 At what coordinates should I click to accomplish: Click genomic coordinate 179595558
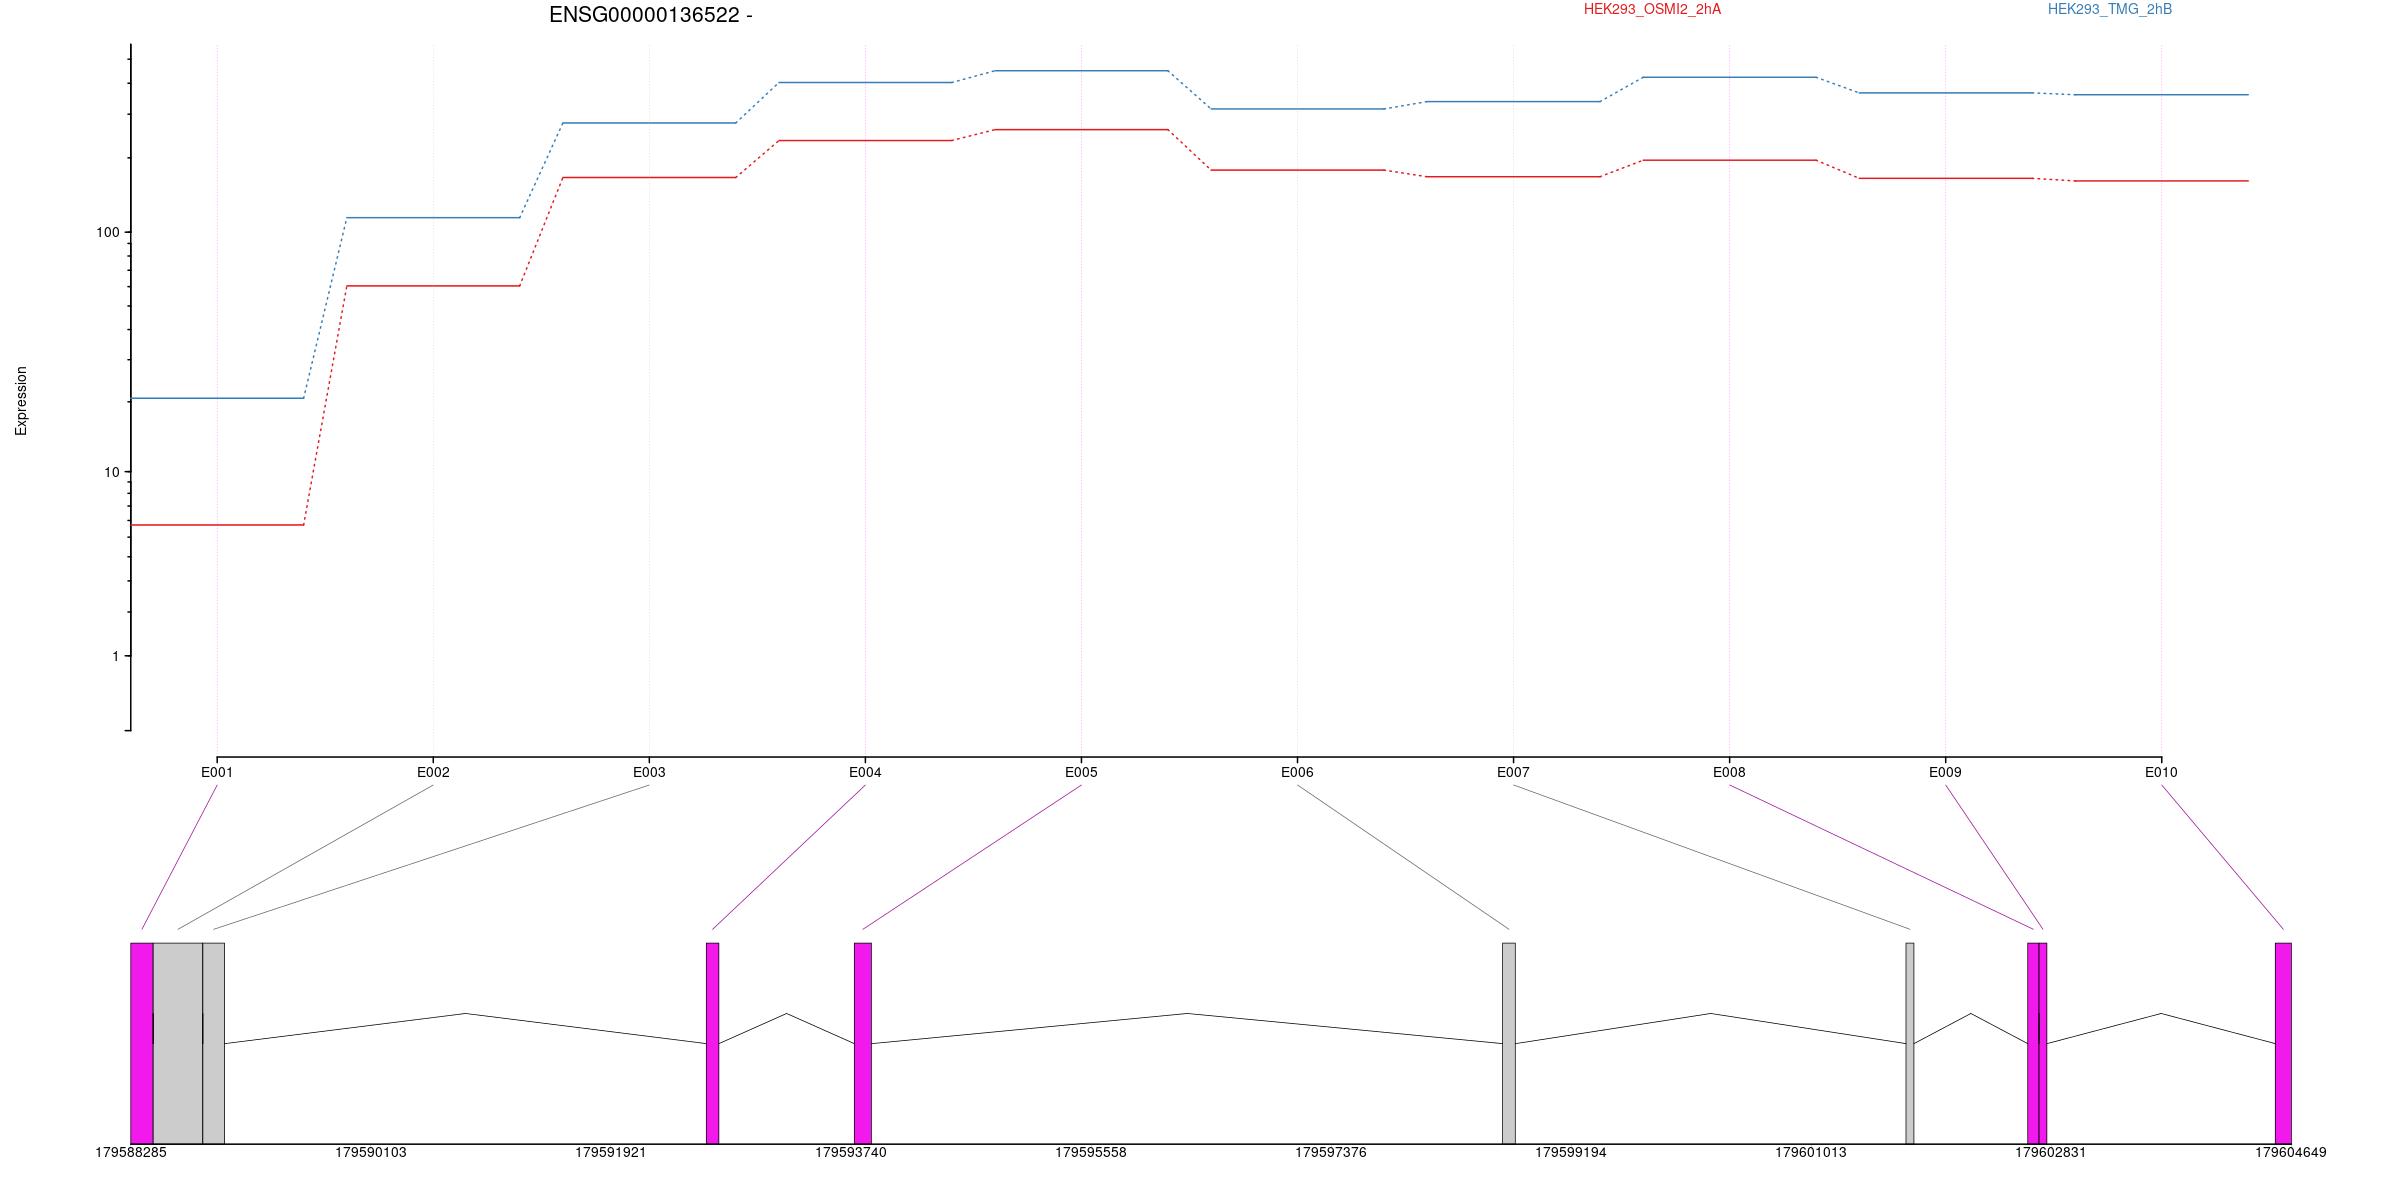click(x=1091, y=1153)
